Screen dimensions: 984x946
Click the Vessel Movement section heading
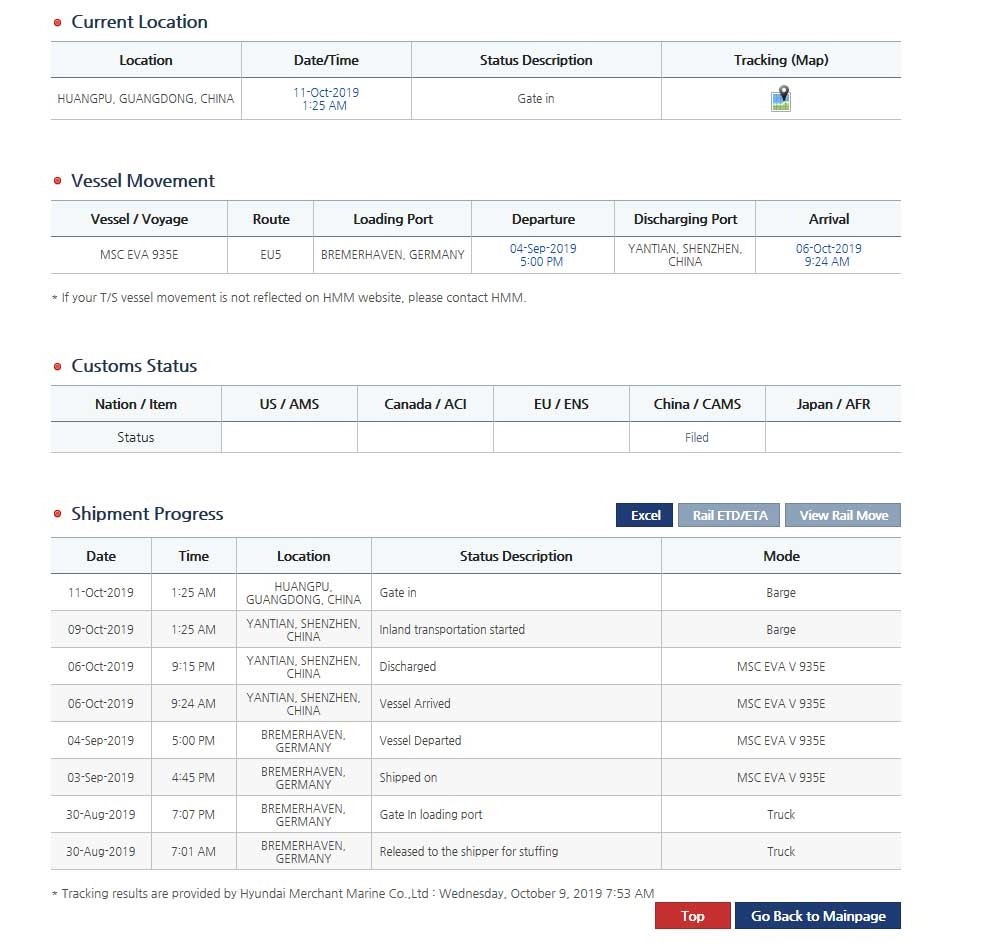[x=143, y=181]
